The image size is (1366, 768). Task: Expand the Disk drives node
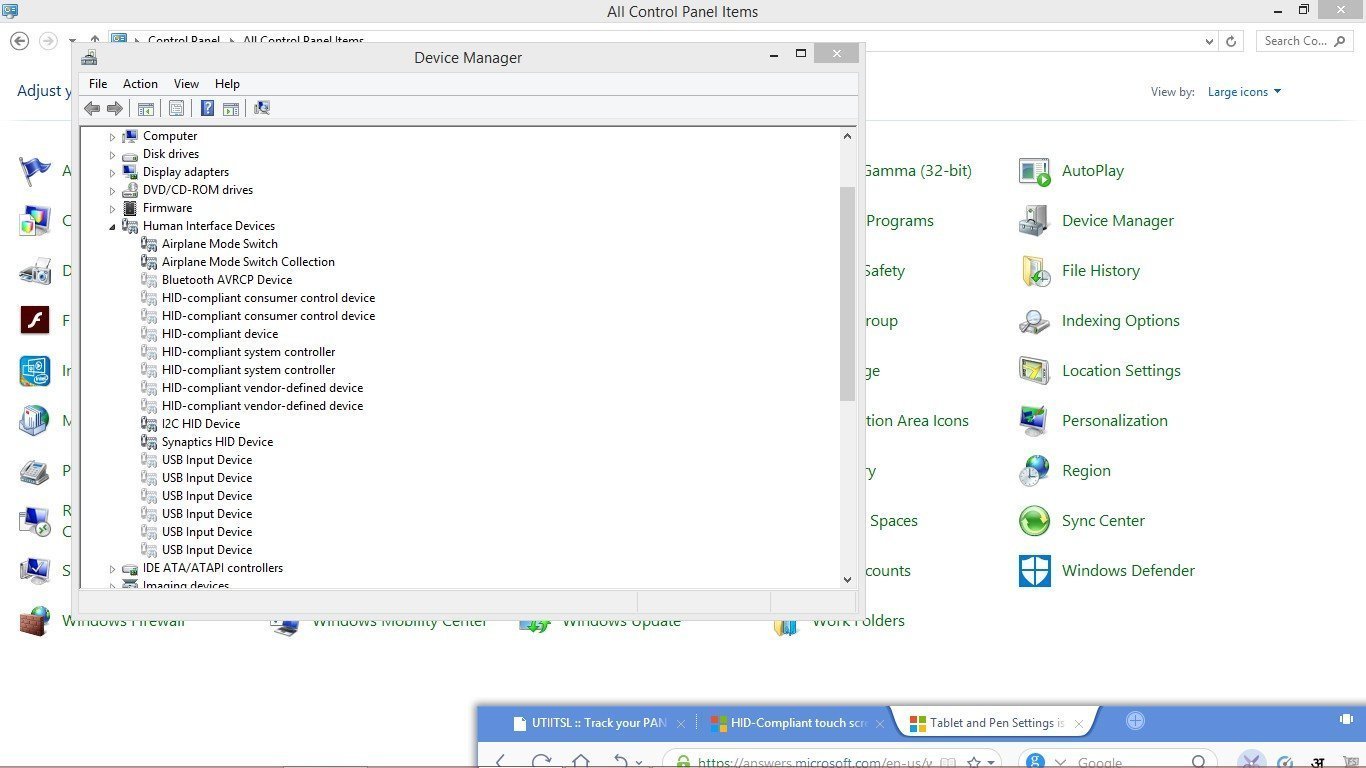[x=113, y=155]
